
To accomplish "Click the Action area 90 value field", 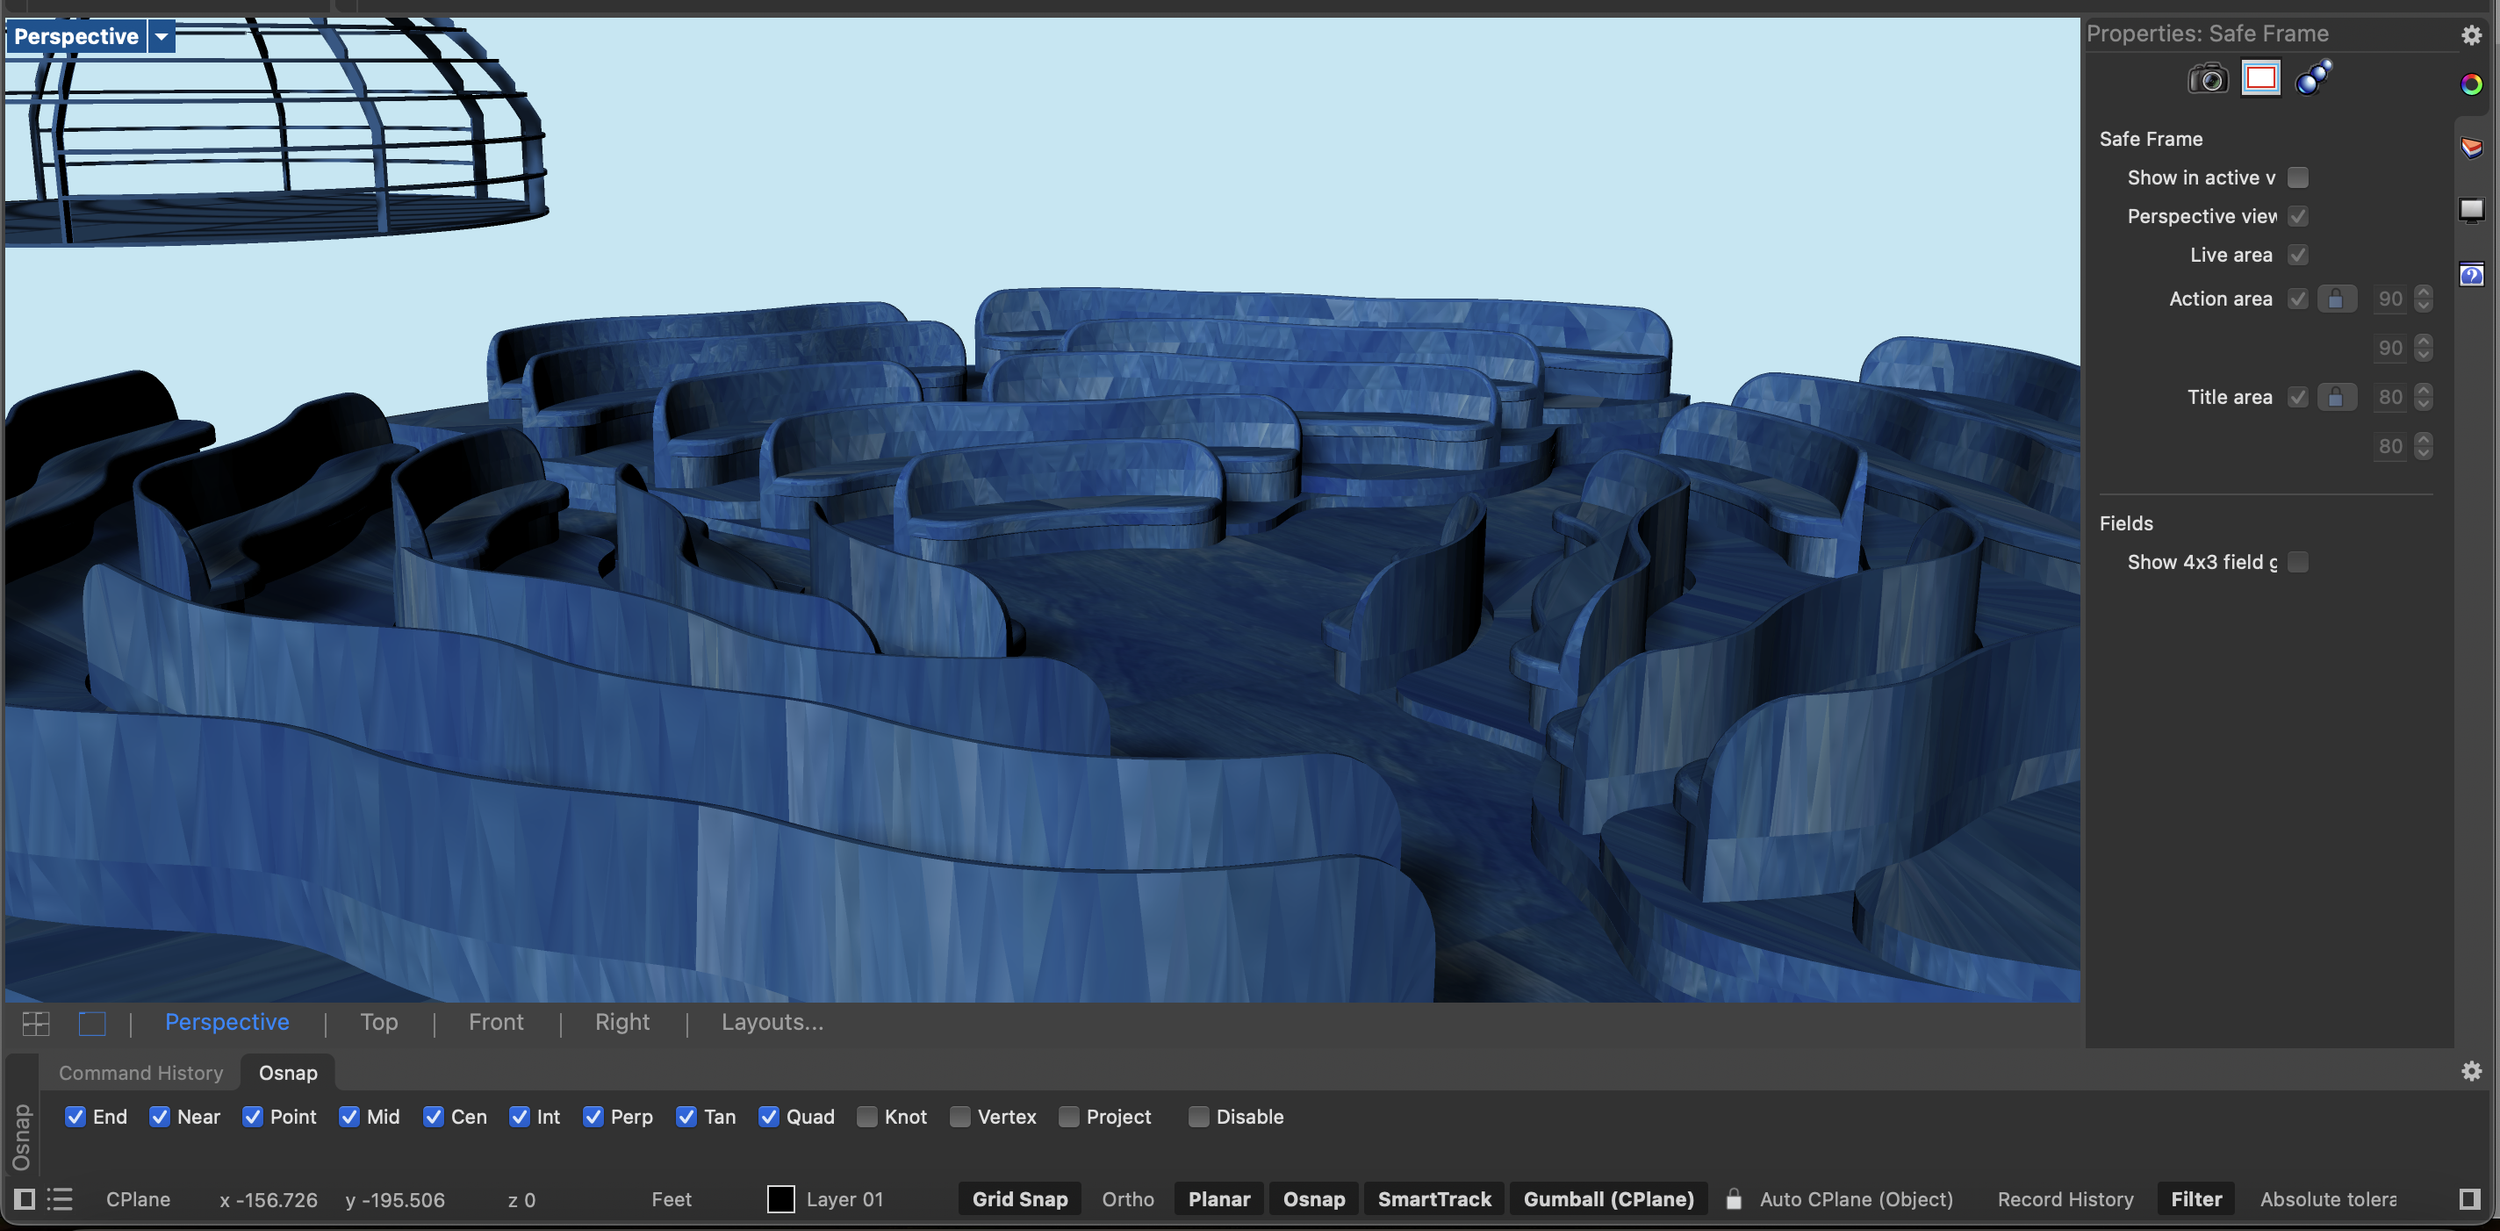I will 2392,298.
